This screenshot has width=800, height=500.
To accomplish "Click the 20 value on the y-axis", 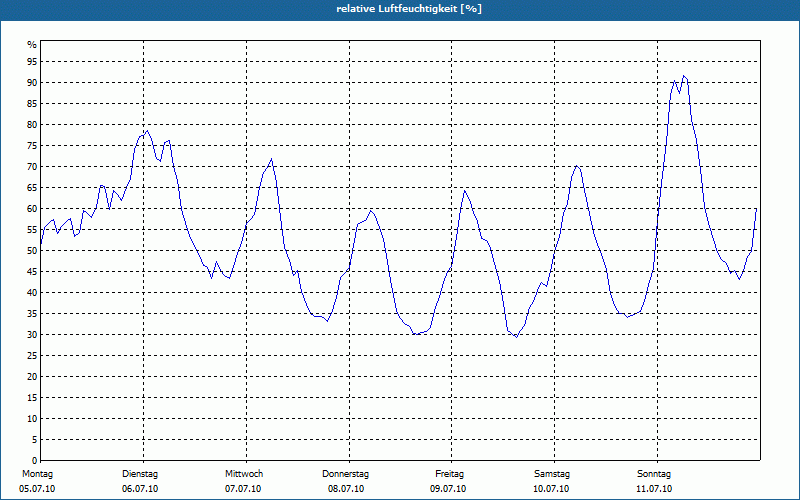I will click(x=32, y=377).
